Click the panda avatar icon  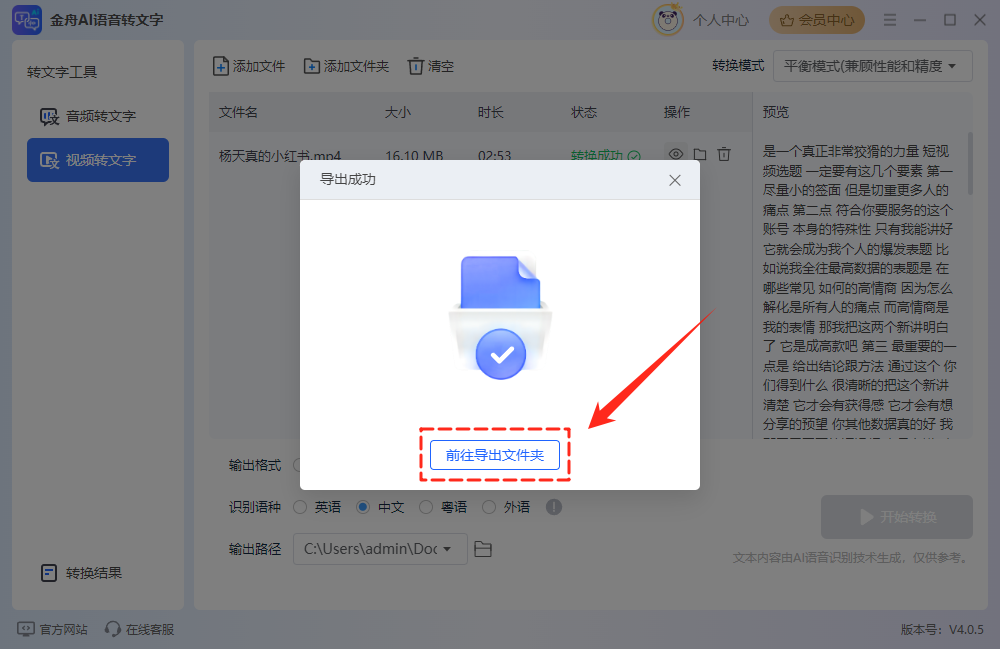pyautogui.click(x=668, y=20)
